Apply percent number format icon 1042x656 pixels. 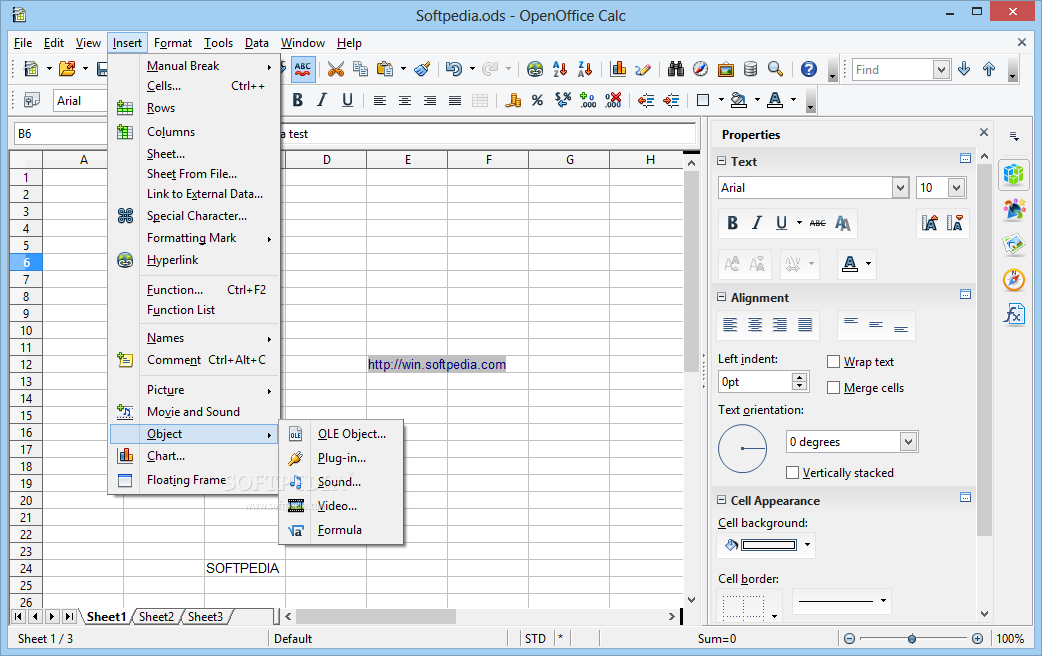coord(538,100)
